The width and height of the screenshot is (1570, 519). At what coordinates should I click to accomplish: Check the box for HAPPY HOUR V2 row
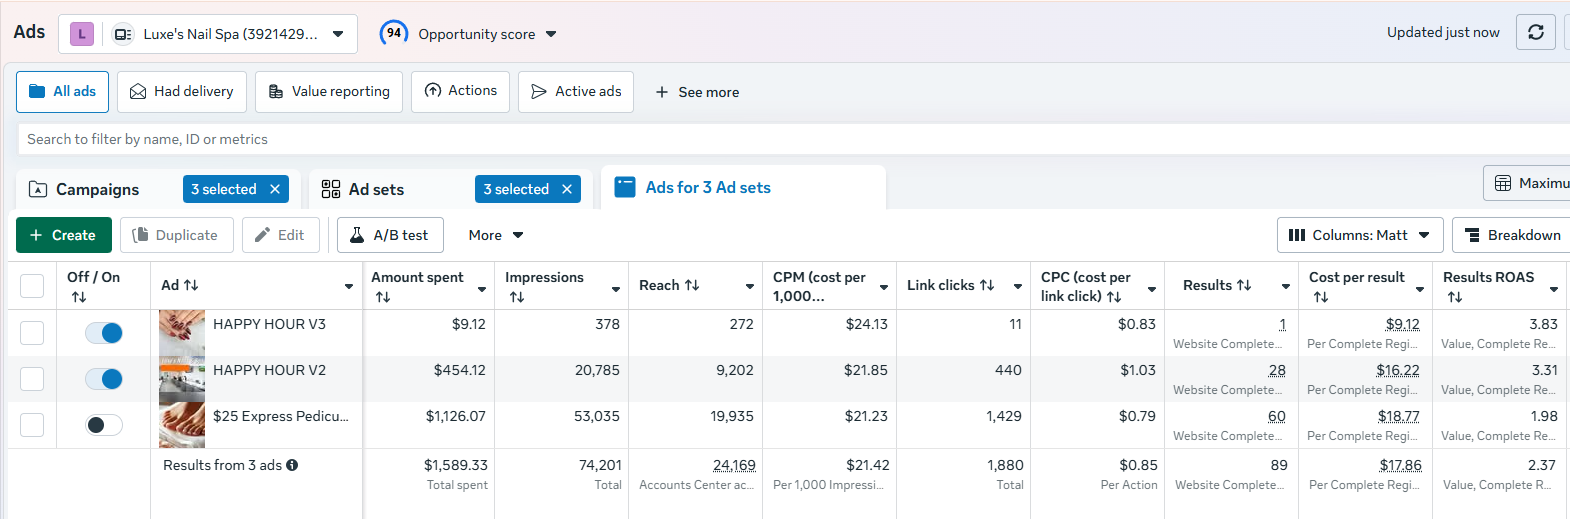tap(32, 379)
